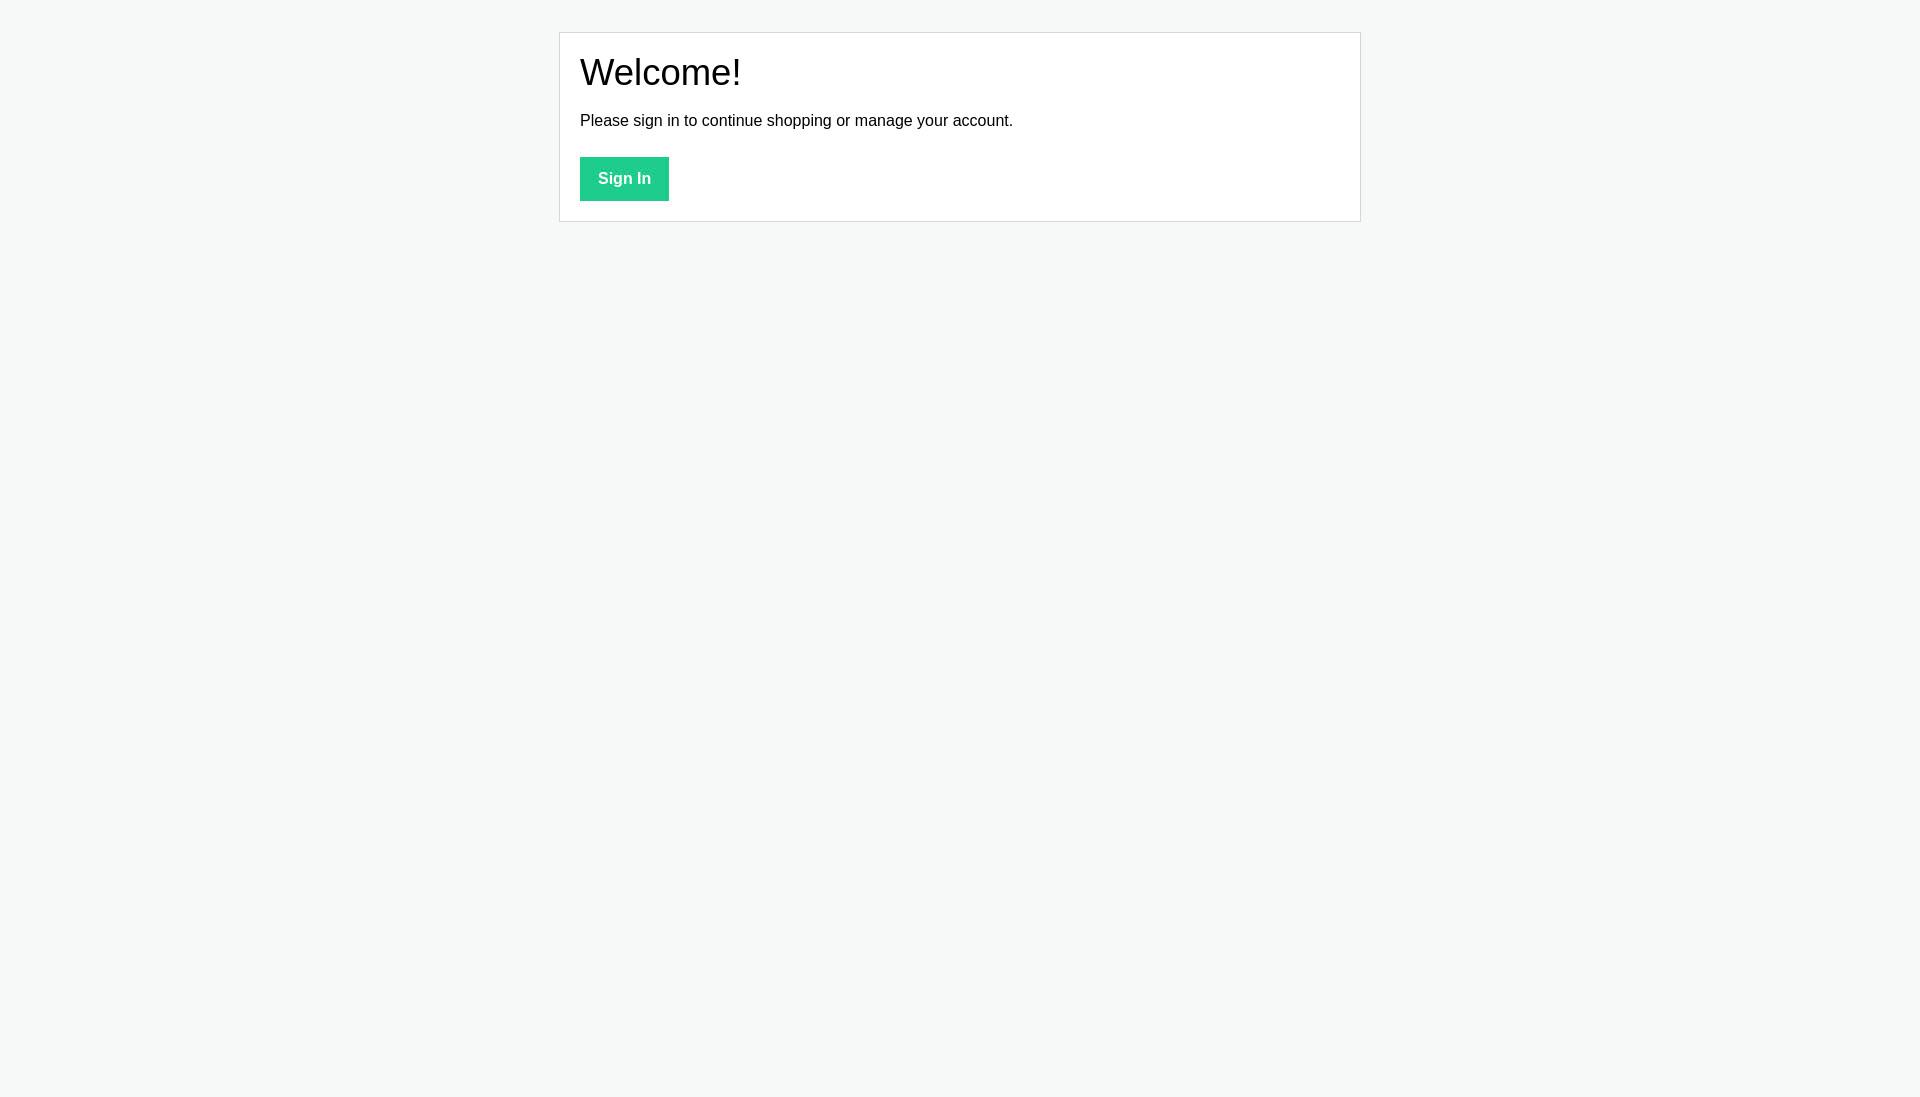Click the word "Please" starting the message

(x=604, y=121)
